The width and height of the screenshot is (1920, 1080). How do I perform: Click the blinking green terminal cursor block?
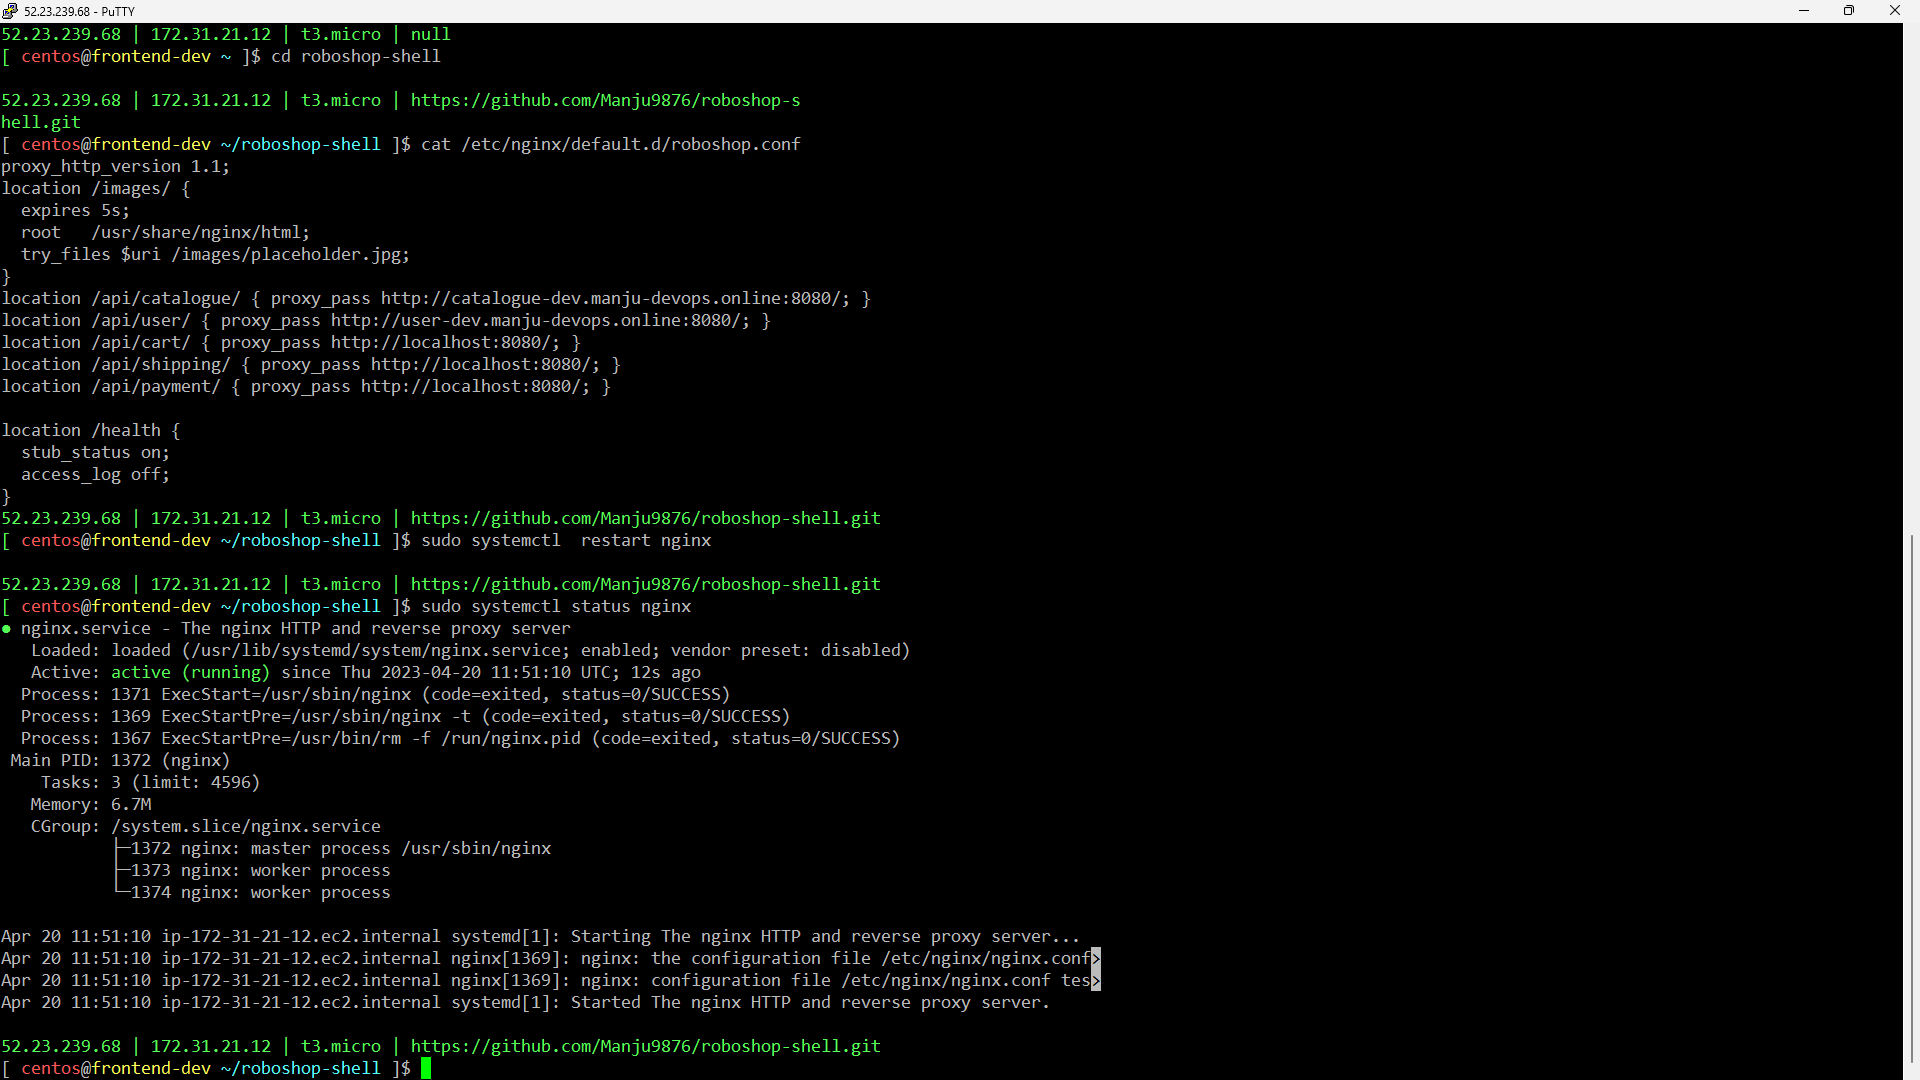426,1068
